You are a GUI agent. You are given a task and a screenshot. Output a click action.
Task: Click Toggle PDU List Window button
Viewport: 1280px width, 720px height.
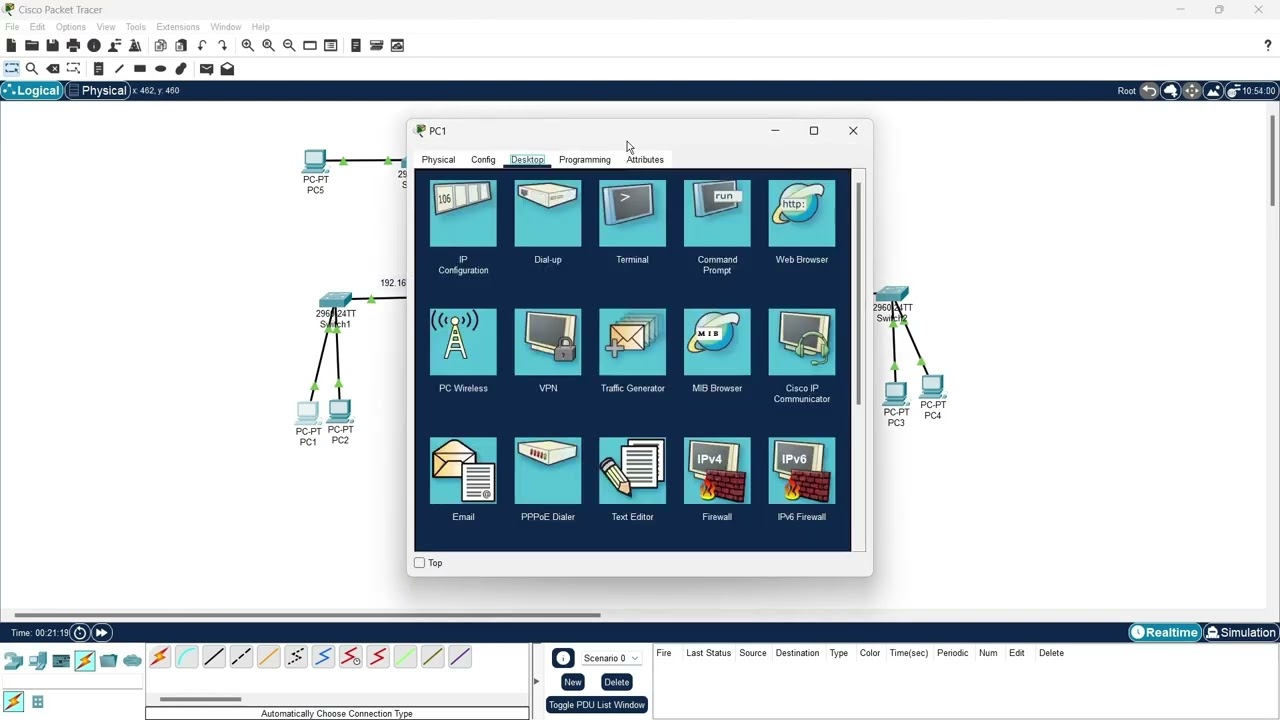pyautogui.click(x=596, y=705)
